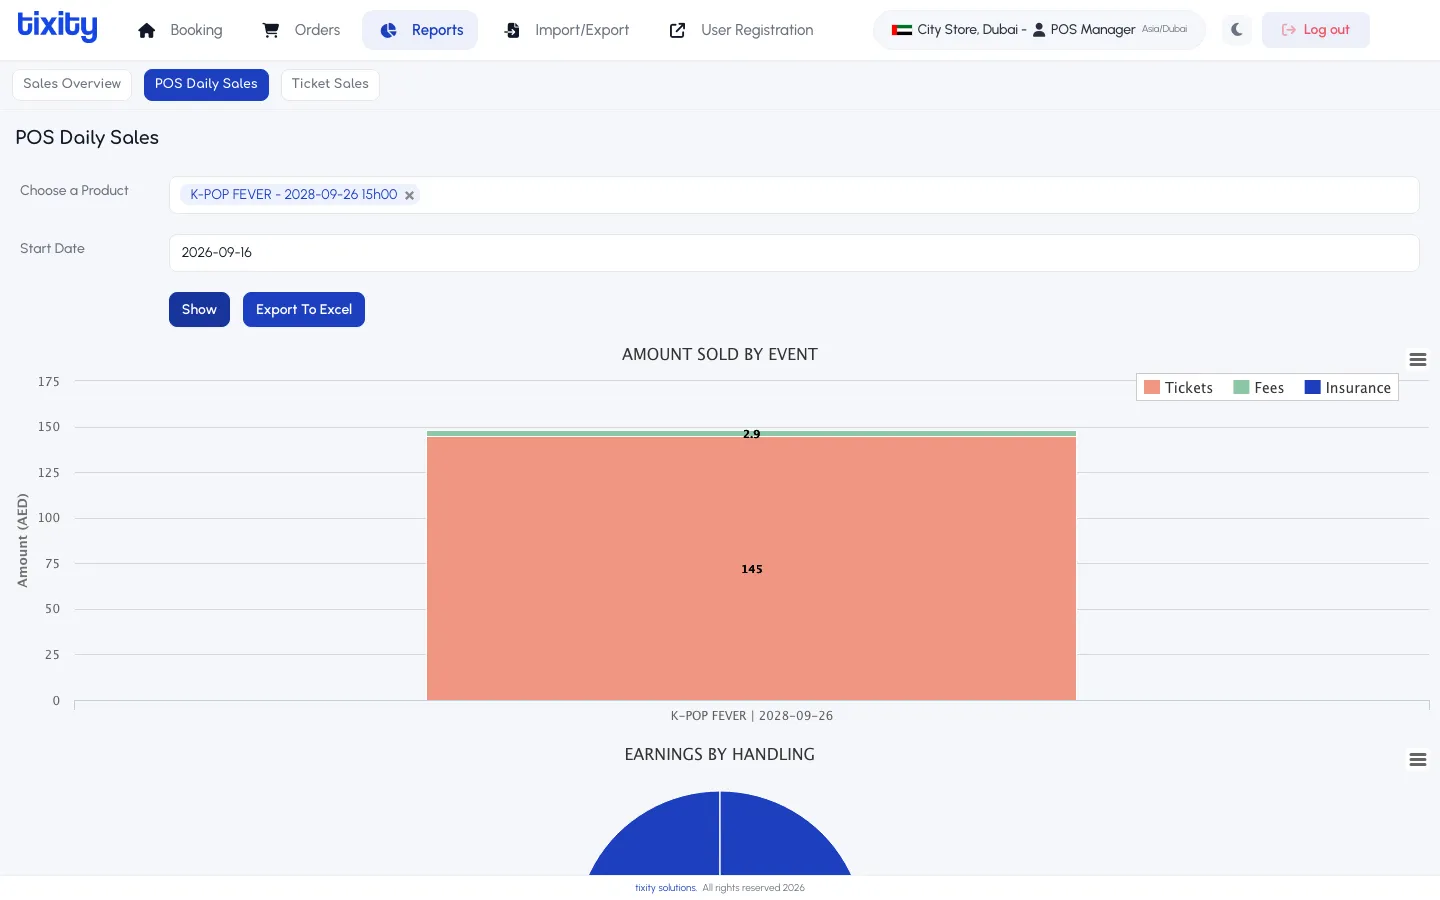Image resolution: width=1440 pixels, height=900 pixels.
Task: Open the Import/Export section
Action: [567, 30]
